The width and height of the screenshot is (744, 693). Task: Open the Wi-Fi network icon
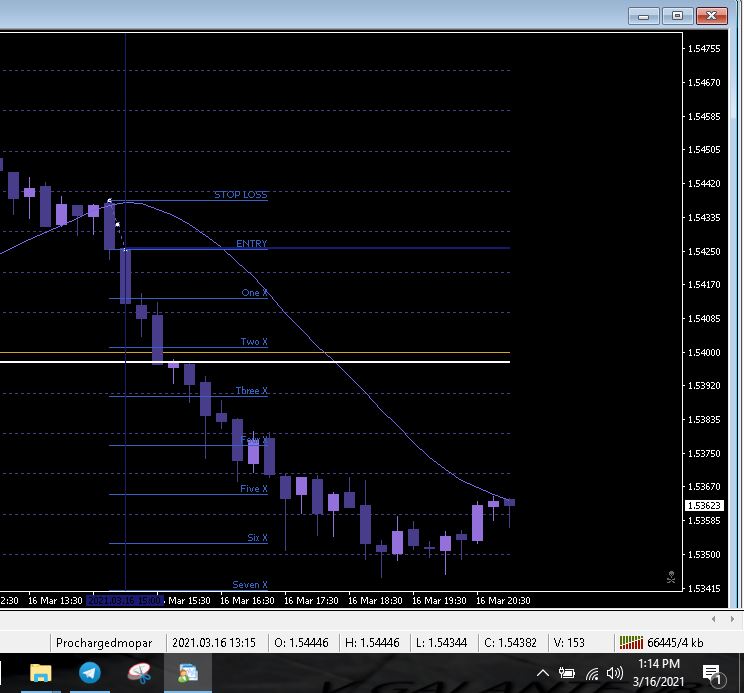(592, 673)
